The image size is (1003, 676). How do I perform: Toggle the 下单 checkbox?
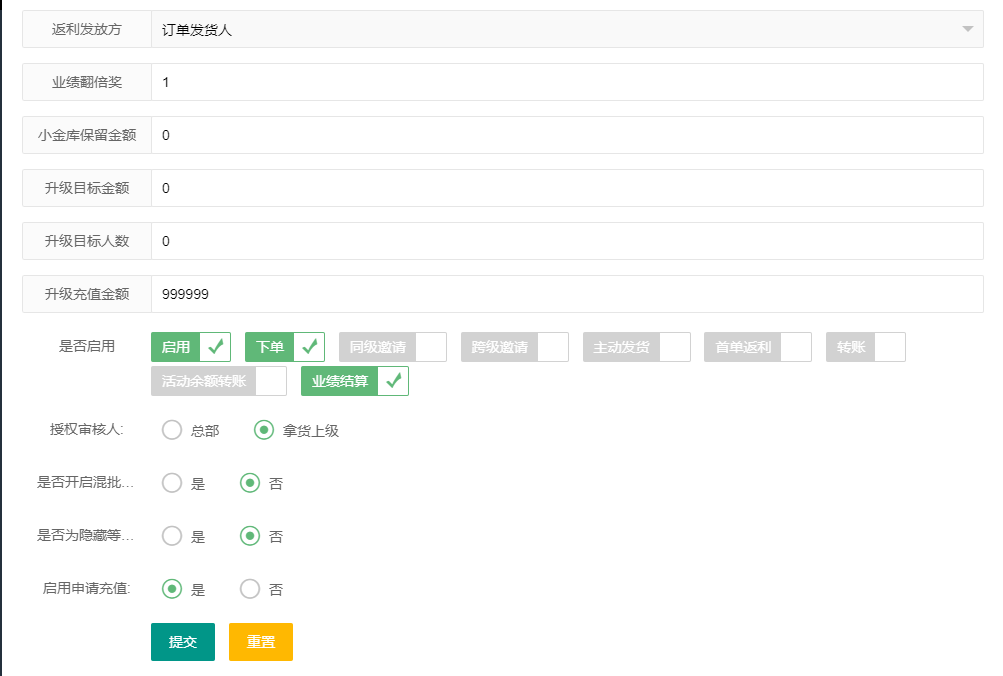click(x=284, y=347)
